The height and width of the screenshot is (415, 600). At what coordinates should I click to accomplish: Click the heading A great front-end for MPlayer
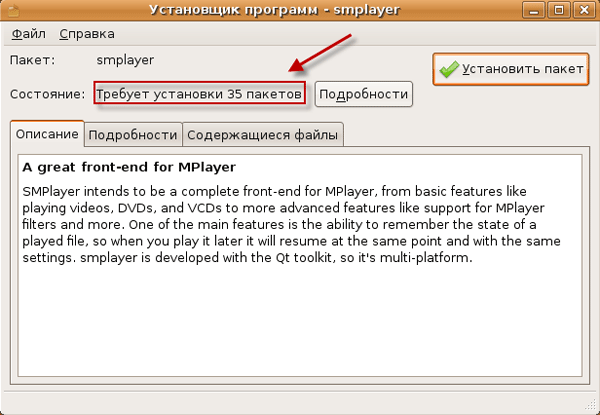pos(136,166)
